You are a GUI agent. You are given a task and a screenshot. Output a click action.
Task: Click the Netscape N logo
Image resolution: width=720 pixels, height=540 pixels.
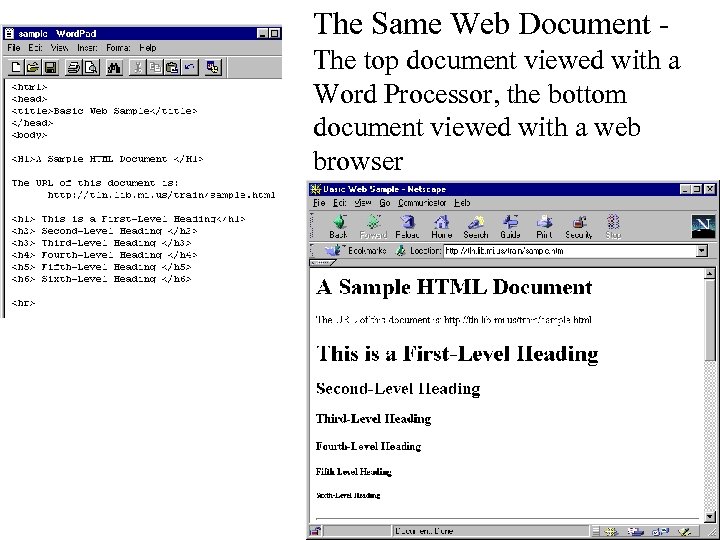click(703, 226)
